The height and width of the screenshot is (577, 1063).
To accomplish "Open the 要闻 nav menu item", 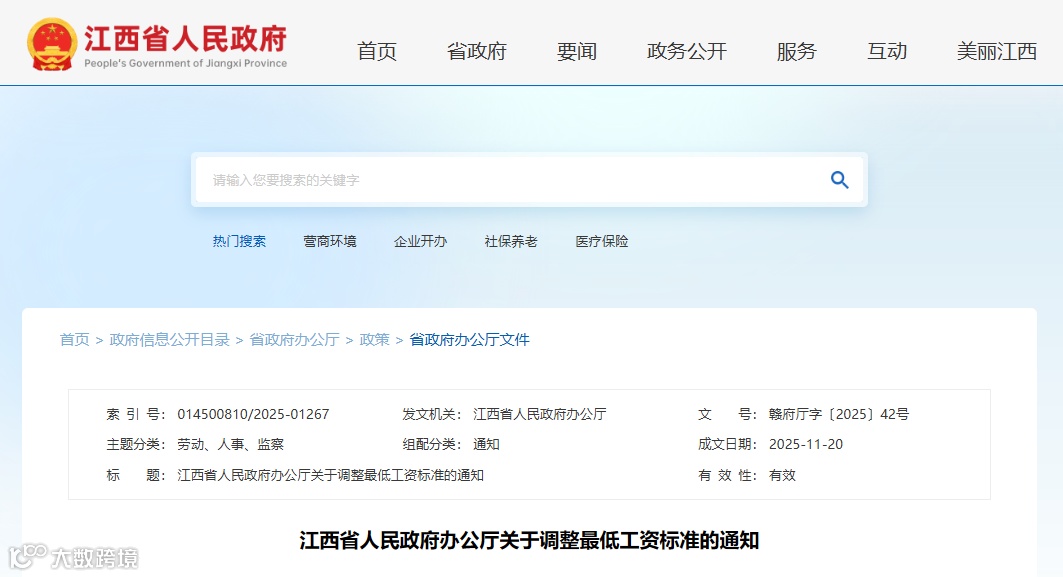I will [576, 51].
